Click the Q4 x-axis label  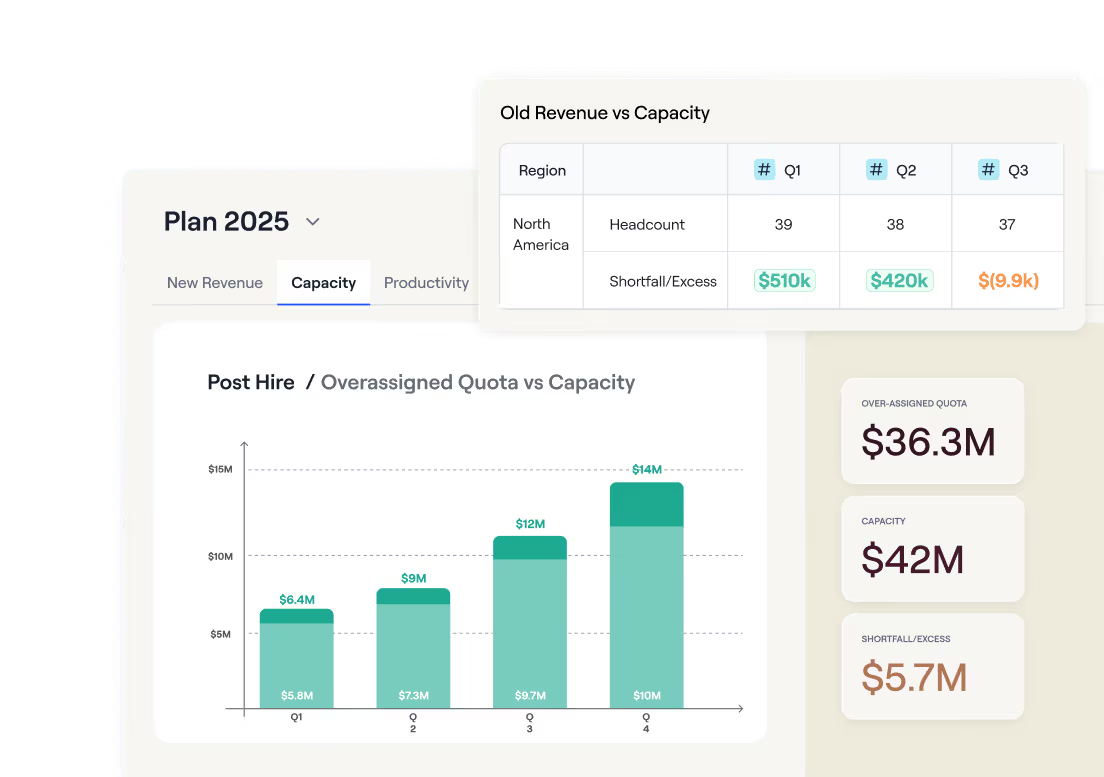tap(646, 723)
